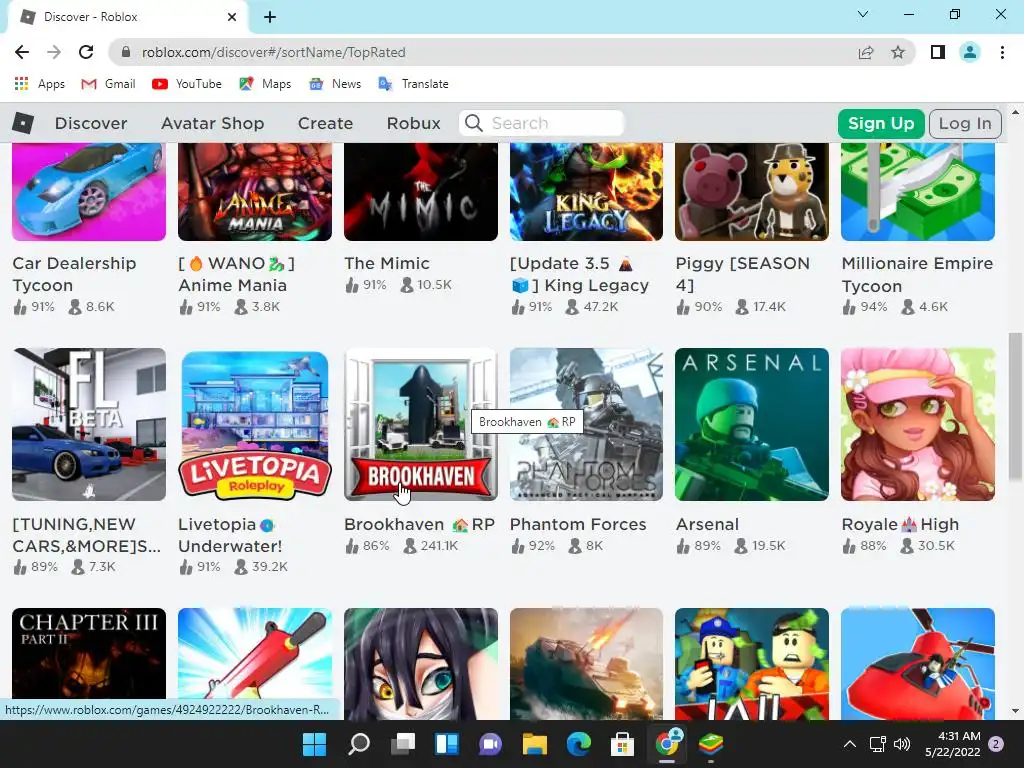
Task: Click the browser forward arrow
Action: point(54,52)
